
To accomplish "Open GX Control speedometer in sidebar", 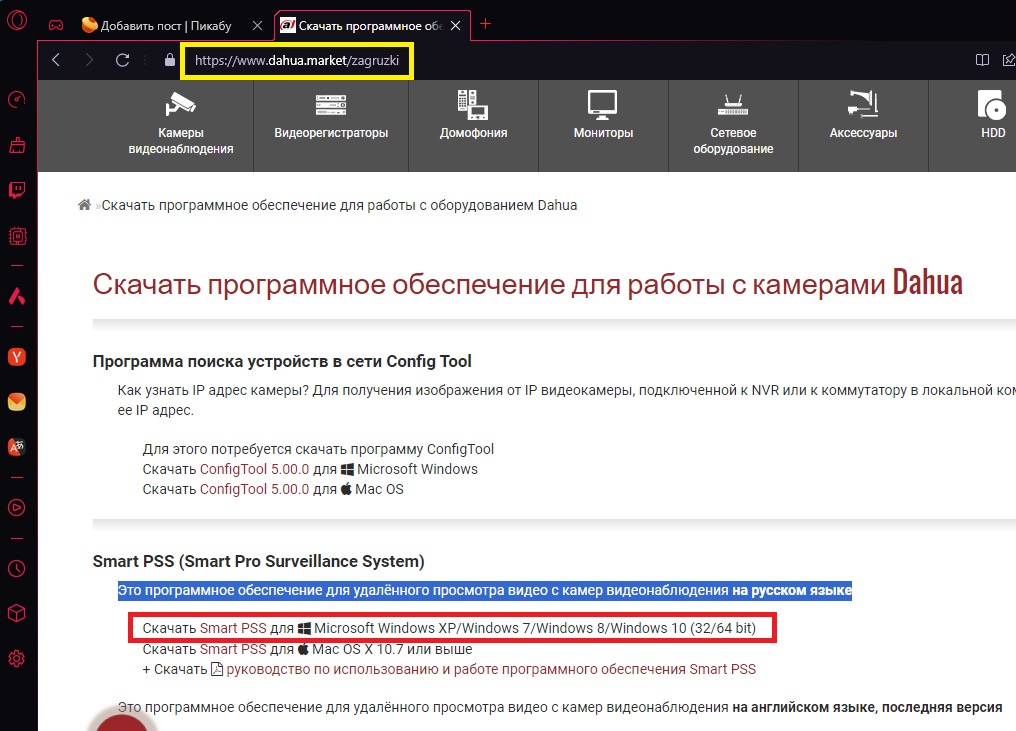I will coord(17,99).
